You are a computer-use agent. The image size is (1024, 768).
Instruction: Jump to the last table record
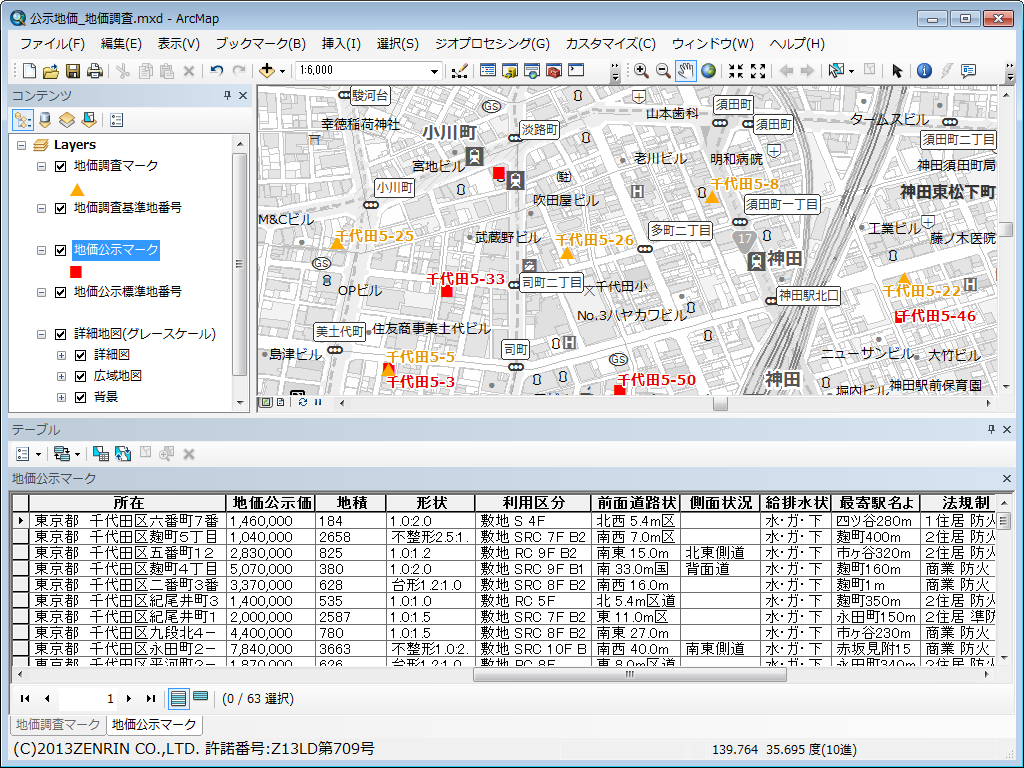(x=151, y=698)
